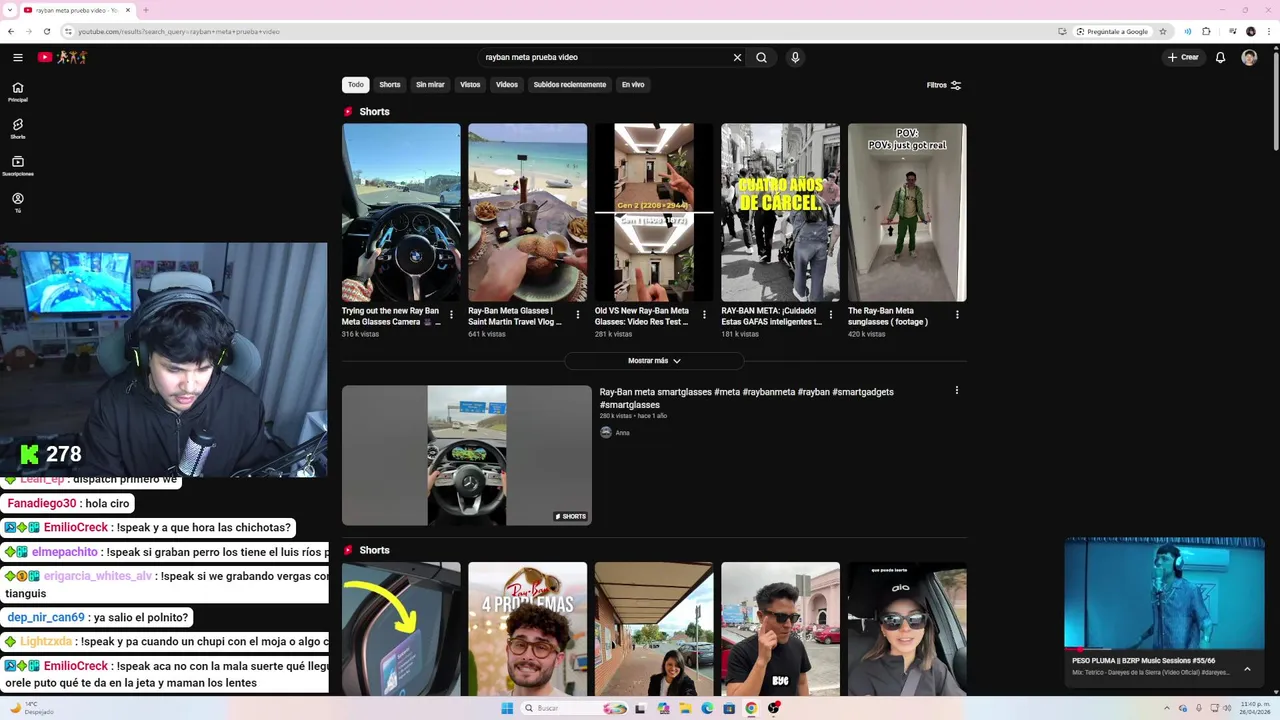The width and height of the screenshot is (1280, 720).
Task: Open options for '¡Cuidado! Estas GAFAS' short
Action: pos(831,314)
